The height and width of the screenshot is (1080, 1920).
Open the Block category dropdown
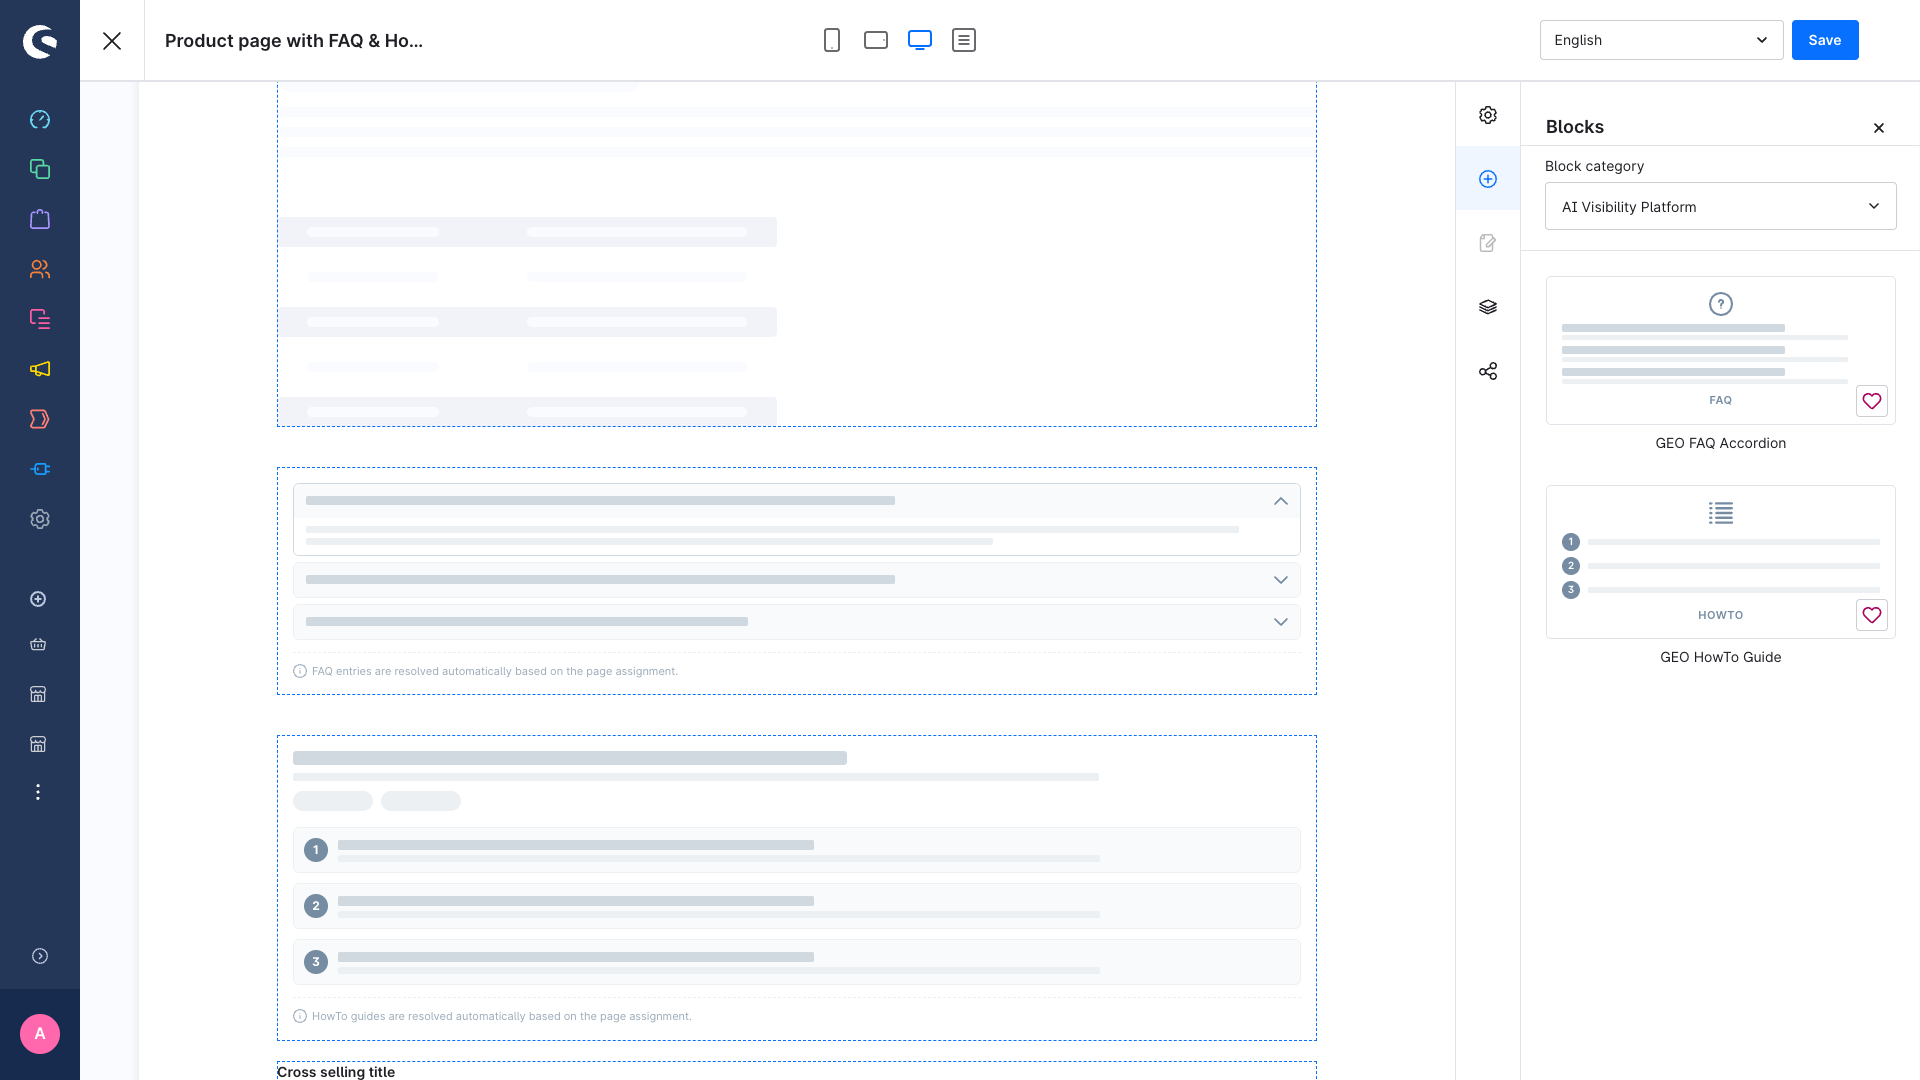click(1720, 206)
